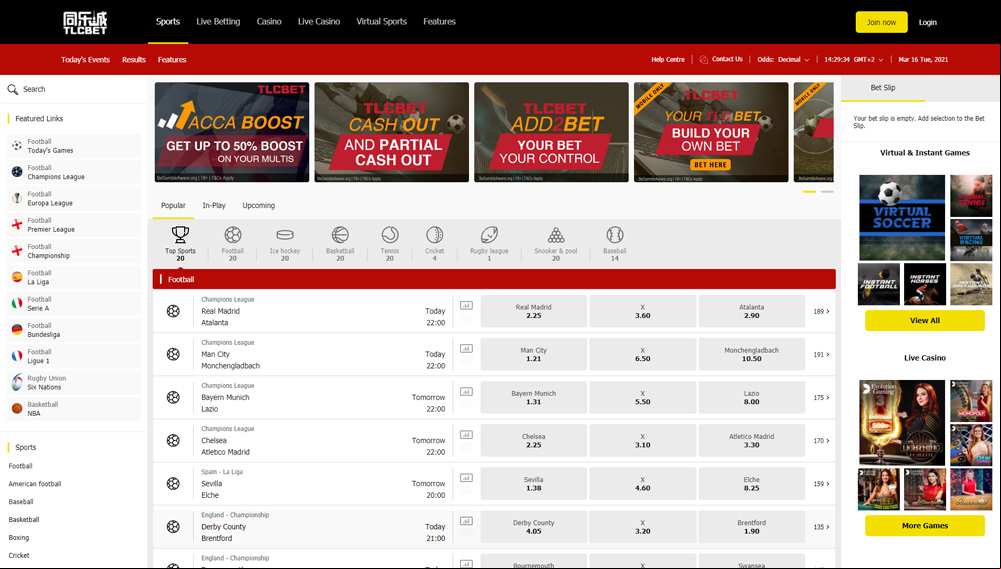This screenshot has width=1001, height=569.
Task: Open the Live Casino menu item
Action: click(319, 22)
